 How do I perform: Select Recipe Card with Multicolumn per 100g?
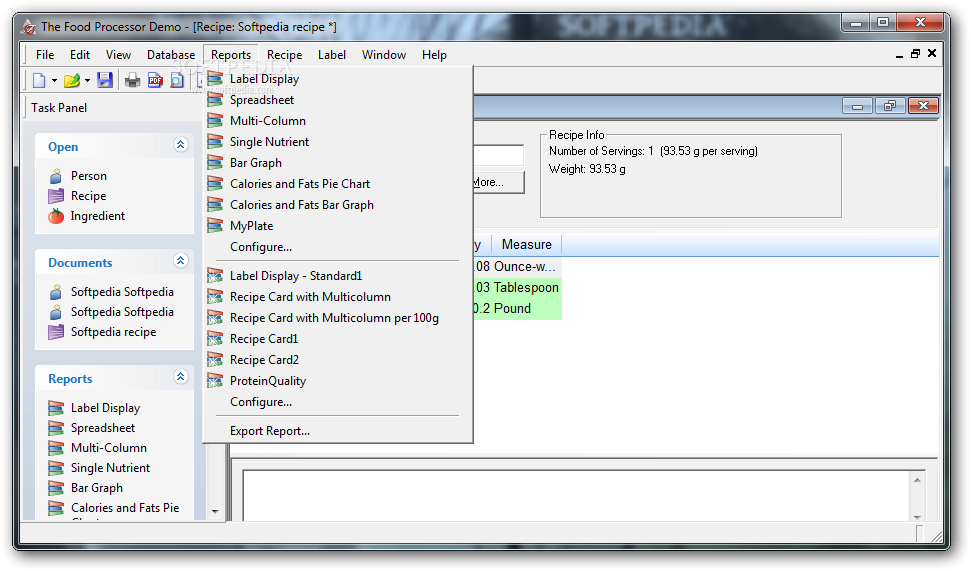pyautogui.click(x=338, y=318)
